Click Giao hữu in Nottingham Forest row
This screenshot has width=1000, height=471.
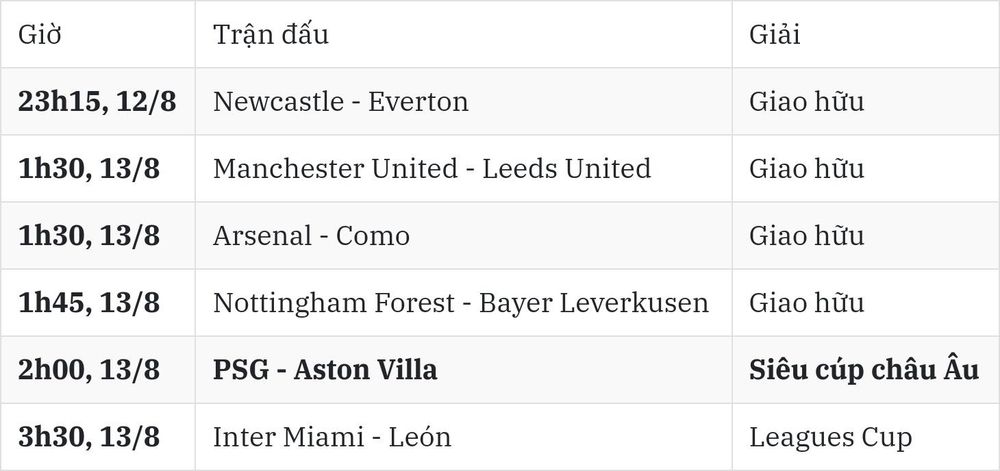click(806, 303)
